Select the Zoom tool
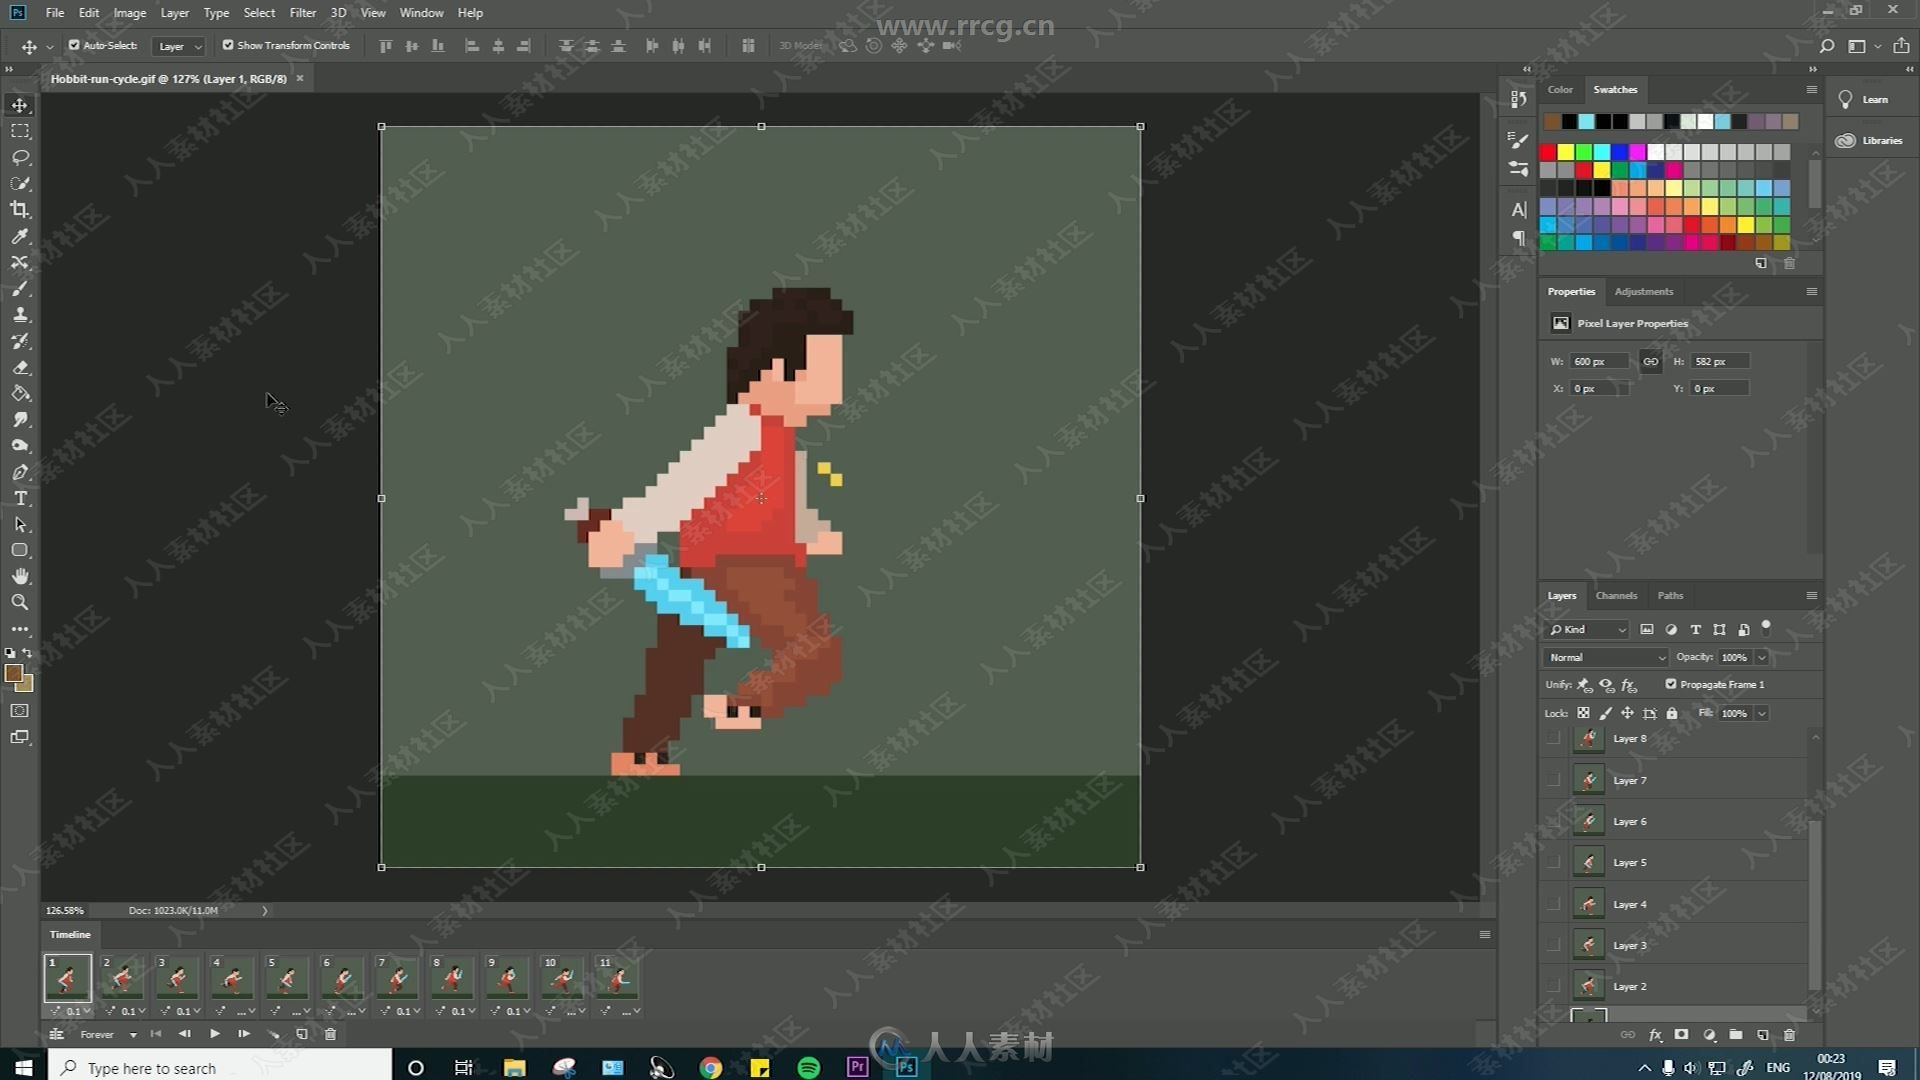The image size is (1920, 1080). click(20, 602)
